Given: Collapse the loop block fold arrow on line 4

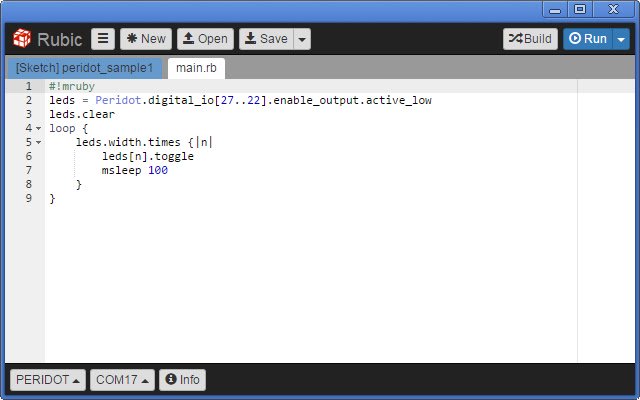Looking at the screenshot, I should 38,128.
